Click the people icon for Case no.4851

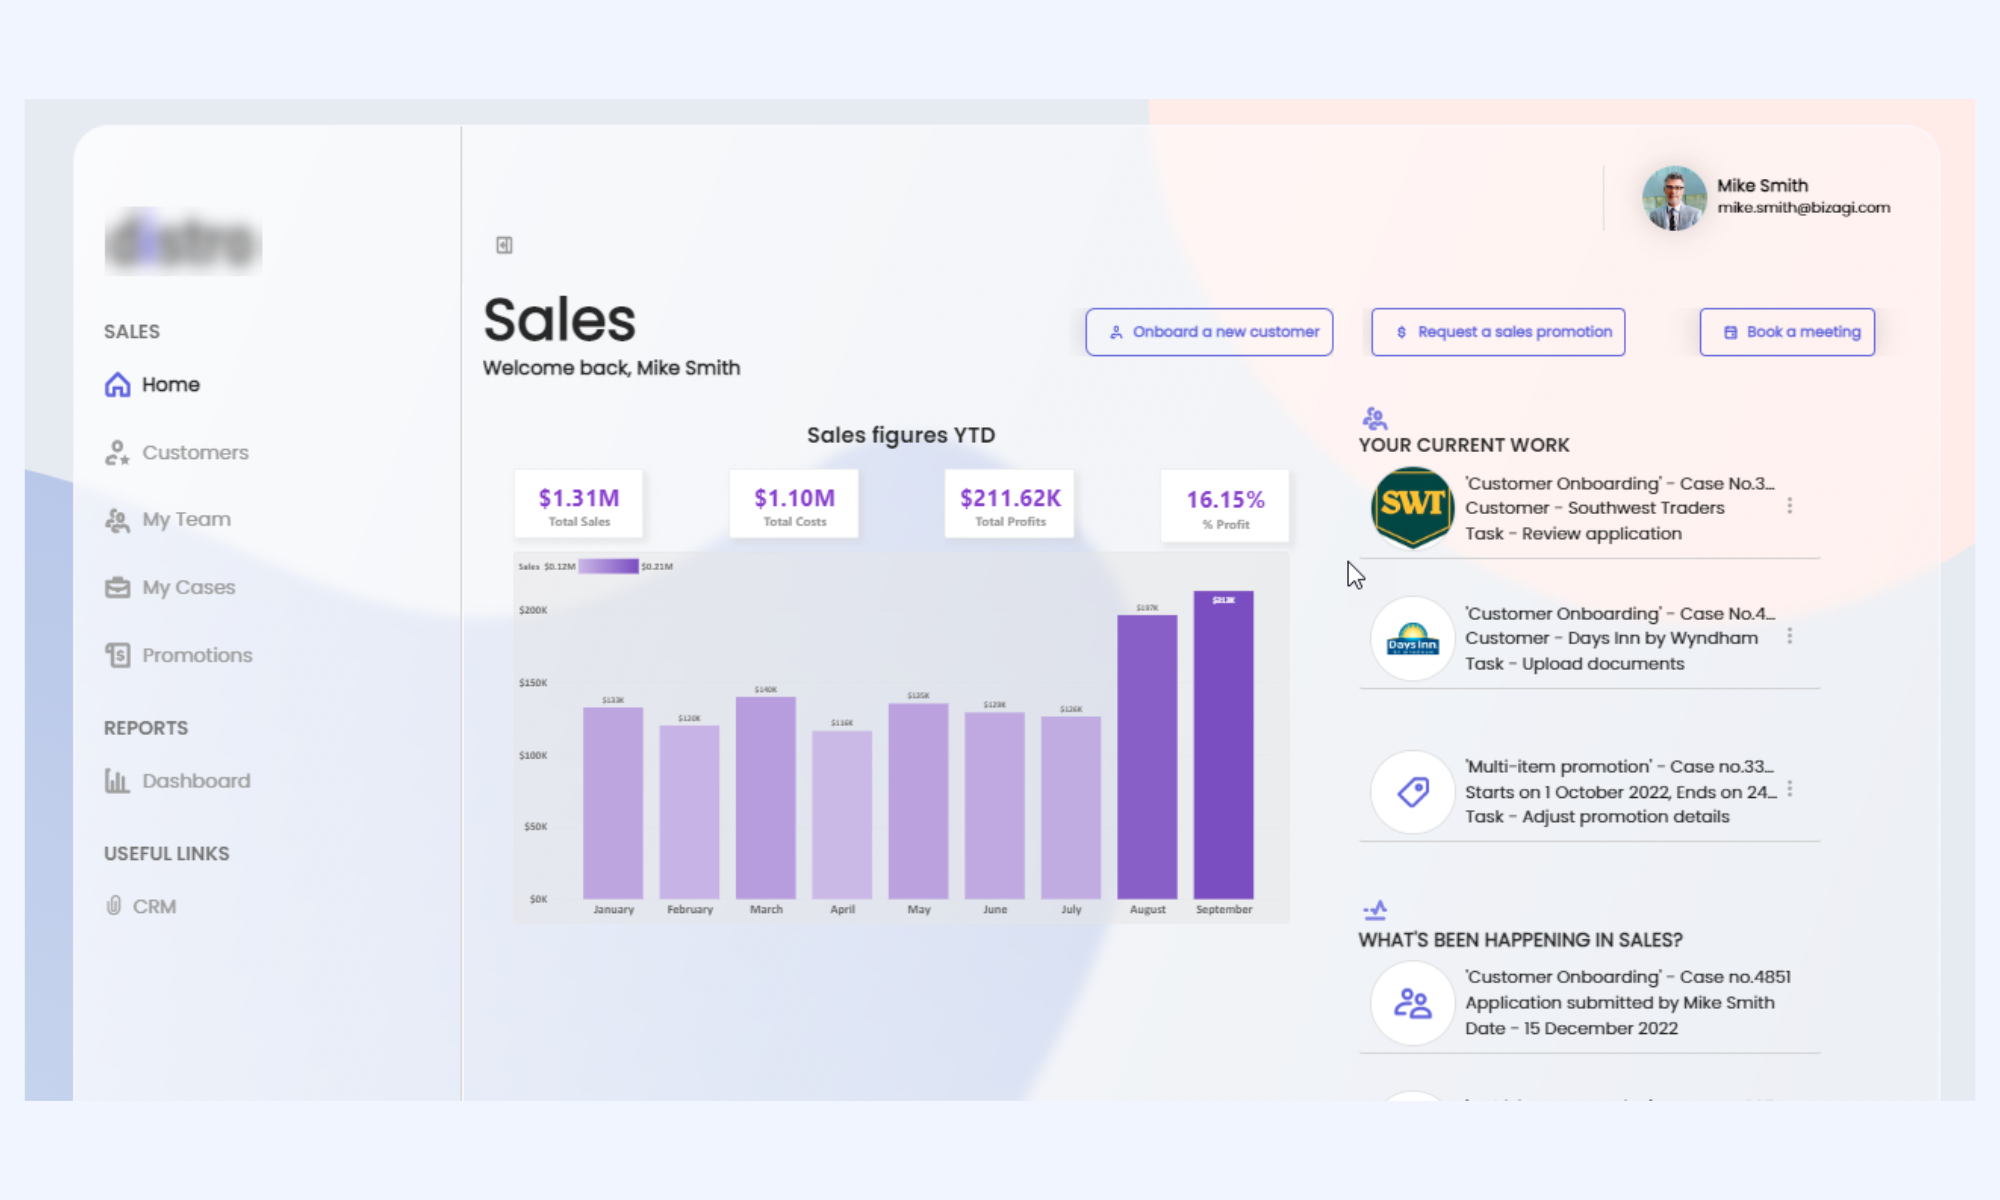click(x=1412, y=1003)
